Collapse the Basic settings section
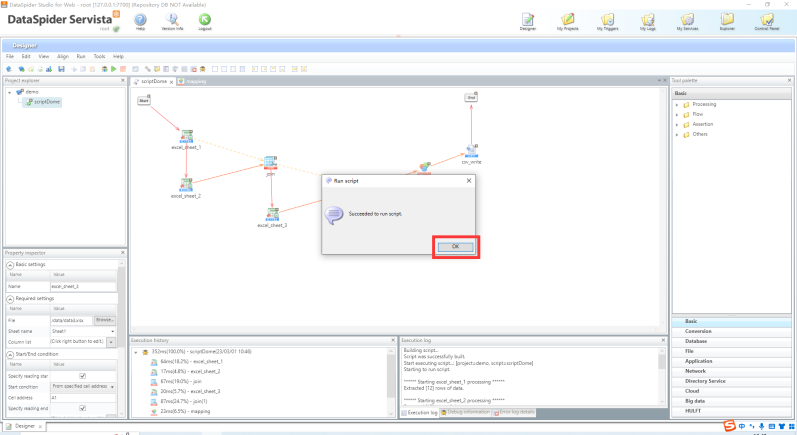Image resolution: width=797 pixels, height=435 pixels. [10, 265]
